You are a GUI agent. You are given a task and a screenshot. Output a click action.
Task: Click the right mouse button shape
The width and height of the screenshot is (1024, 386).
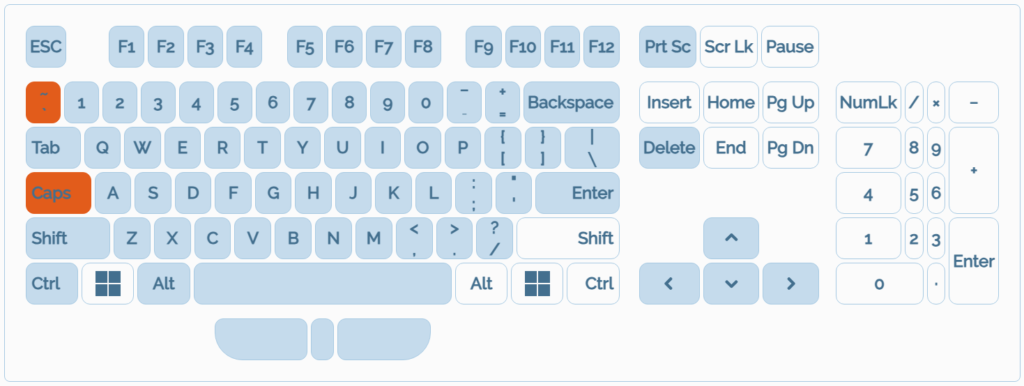(384, 339)
